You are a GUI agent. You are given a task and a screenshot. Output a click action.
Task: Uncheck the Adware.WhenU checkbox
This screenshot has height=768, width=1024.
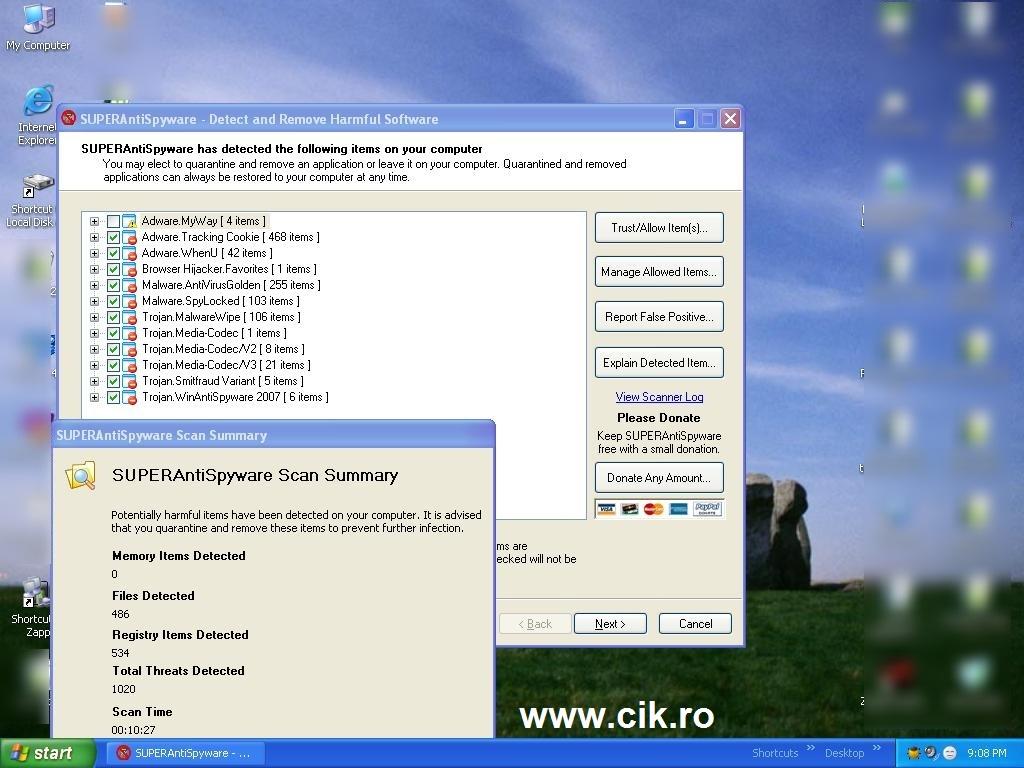coord(113,253)
